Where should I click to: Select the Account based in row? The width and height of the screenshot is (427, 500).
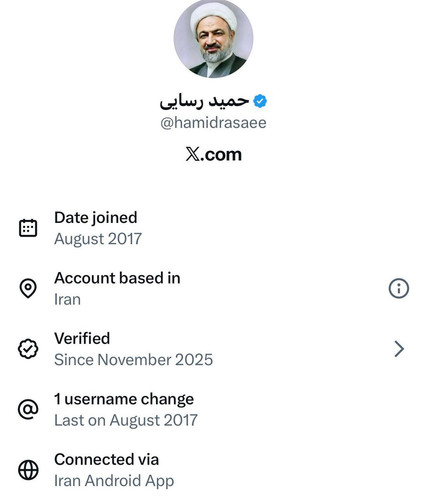(213, 288)
